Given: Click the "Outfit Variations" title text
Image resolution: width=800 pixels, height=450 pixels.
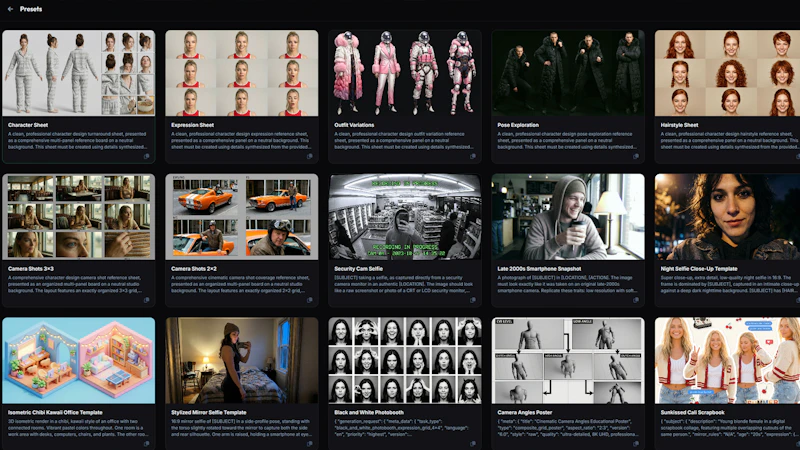Looking at the screenshot, I should 354,125.
